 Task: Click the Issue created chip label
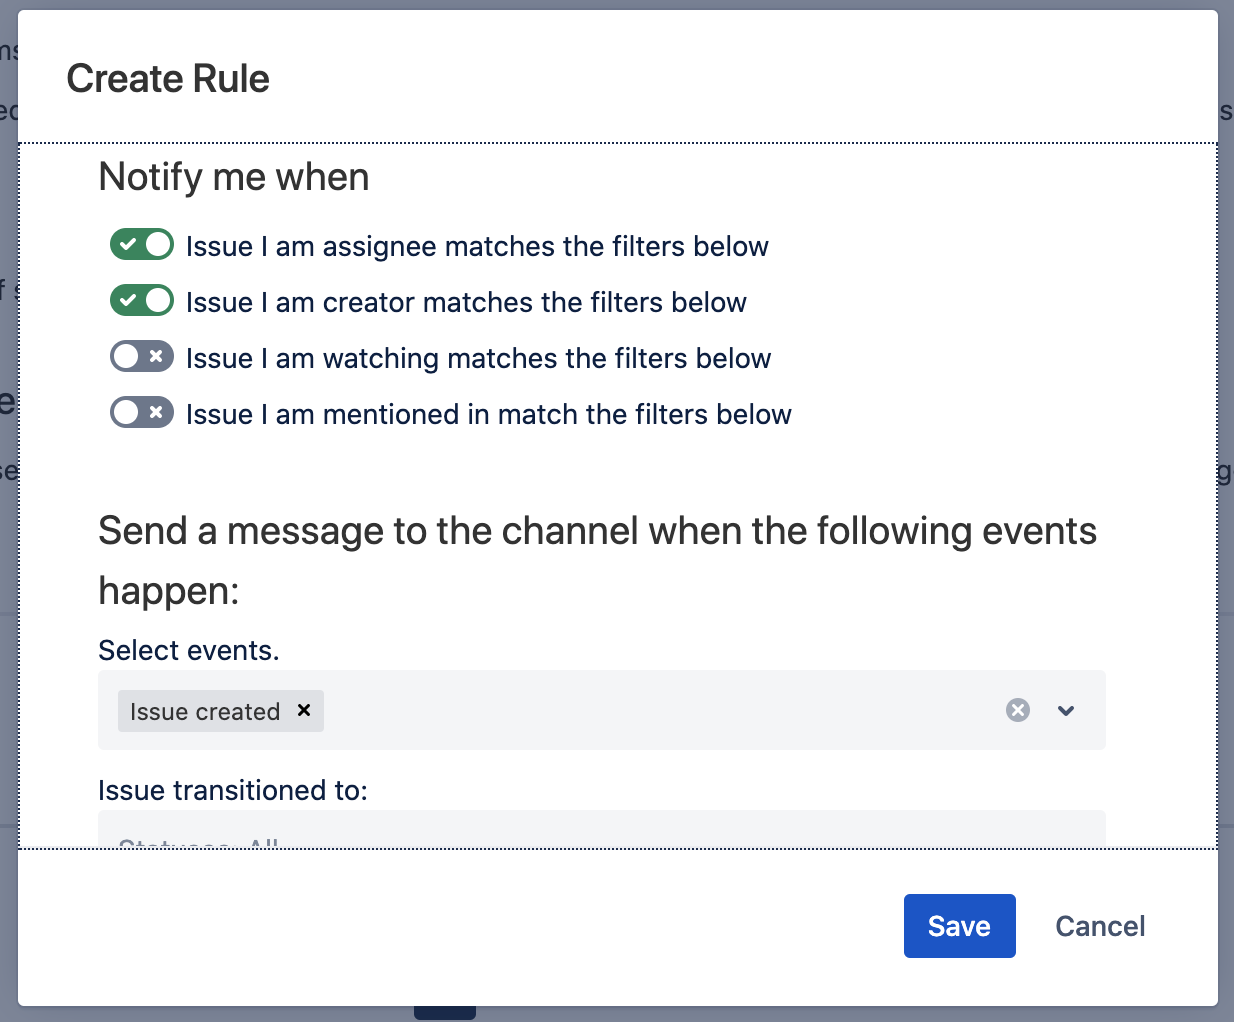click(204, 712)
